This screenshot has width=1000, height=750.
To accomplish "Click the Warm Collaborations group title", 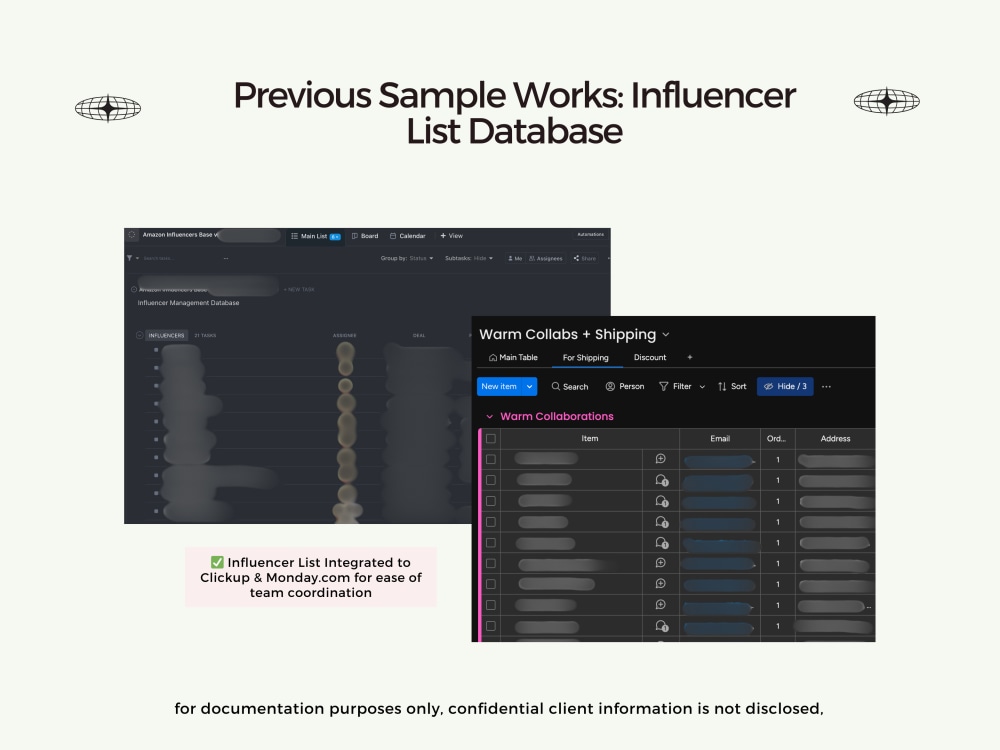I will point(557,416).
